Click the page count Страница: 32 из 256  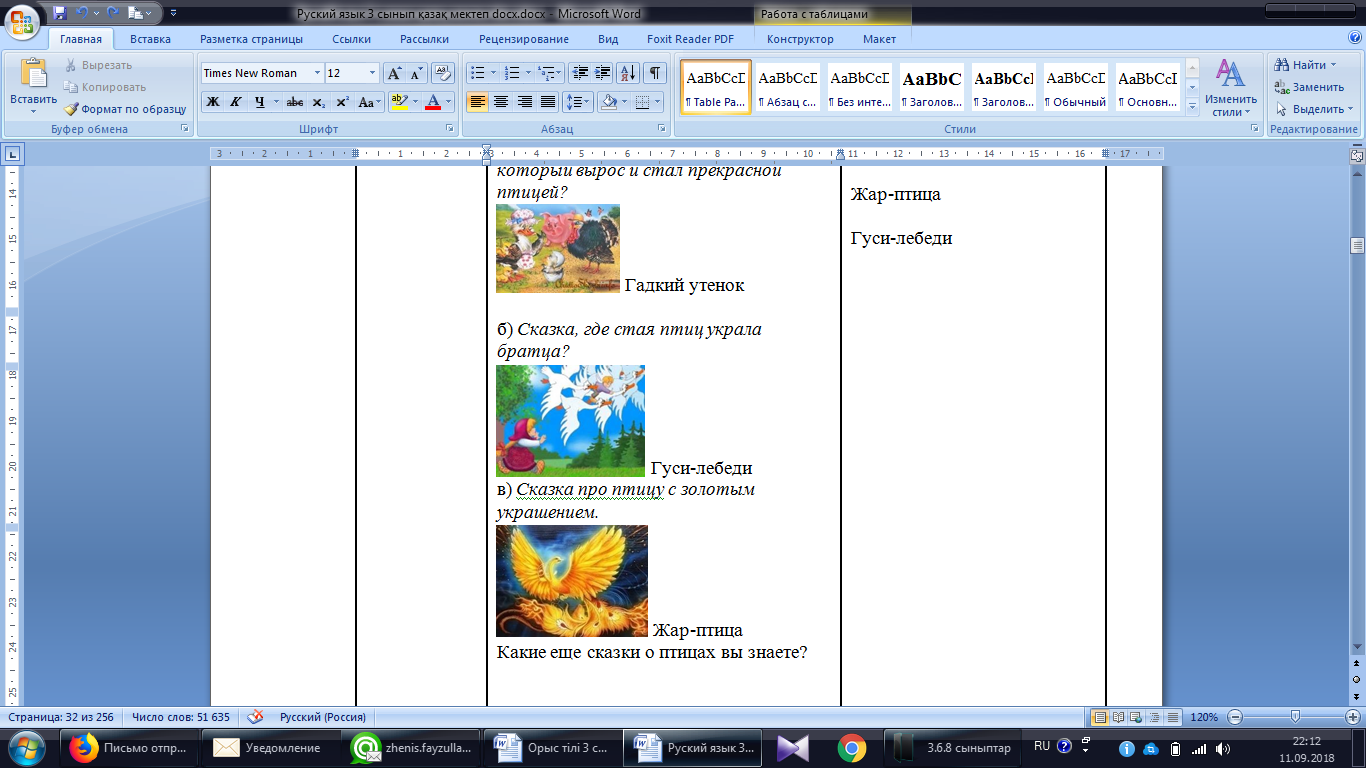pyautogui.click(x=61, y=717)
